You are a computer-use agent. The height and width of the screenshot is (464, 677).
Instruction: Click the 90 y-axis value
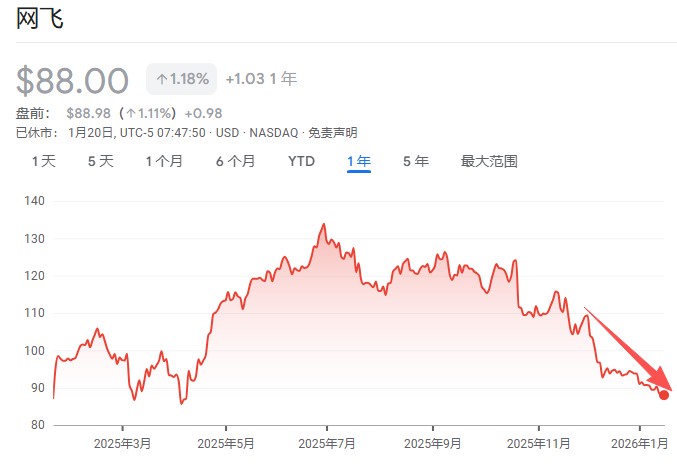tap(38, 388)
